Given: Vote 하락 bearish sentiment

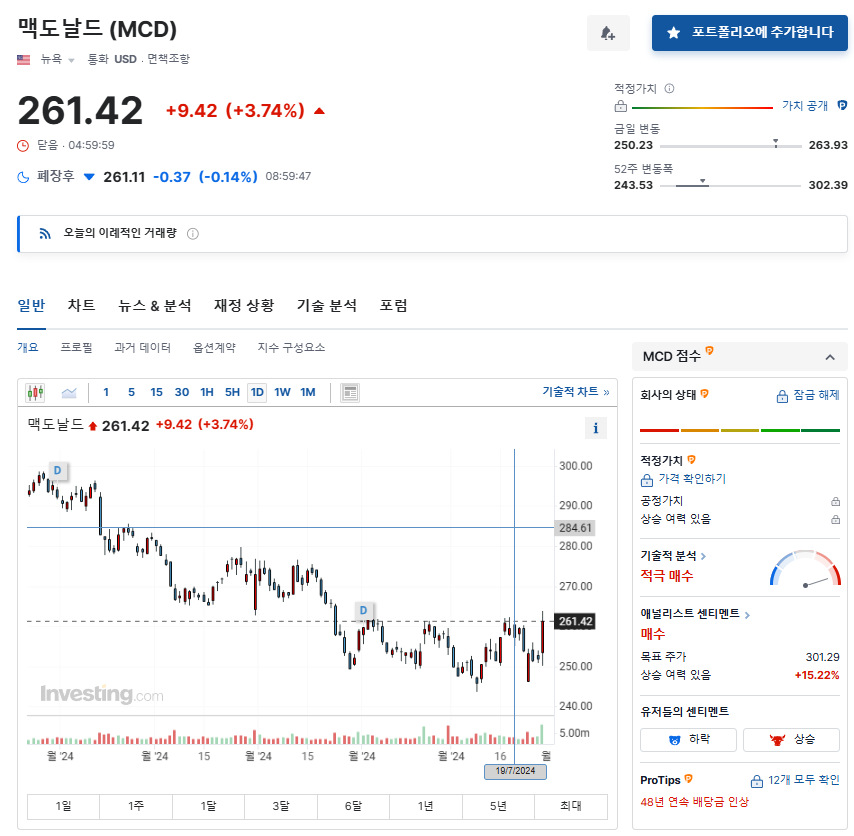Looking at the screenshot, I should [688, 740].
